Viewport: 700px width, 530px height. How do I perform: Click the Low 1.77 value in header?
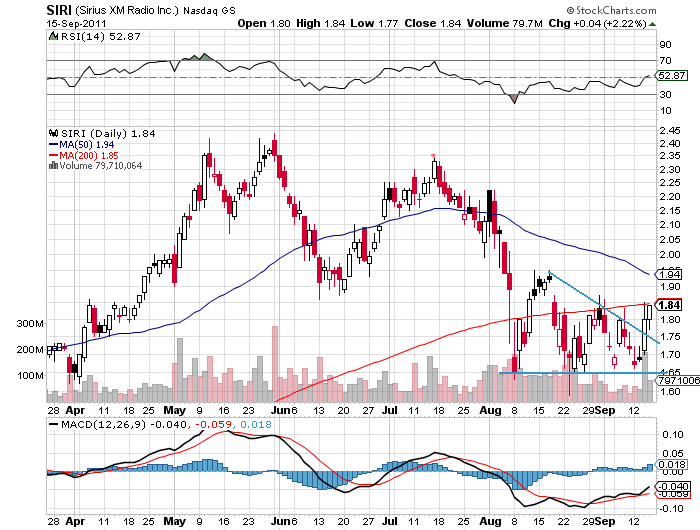[374, 23]
